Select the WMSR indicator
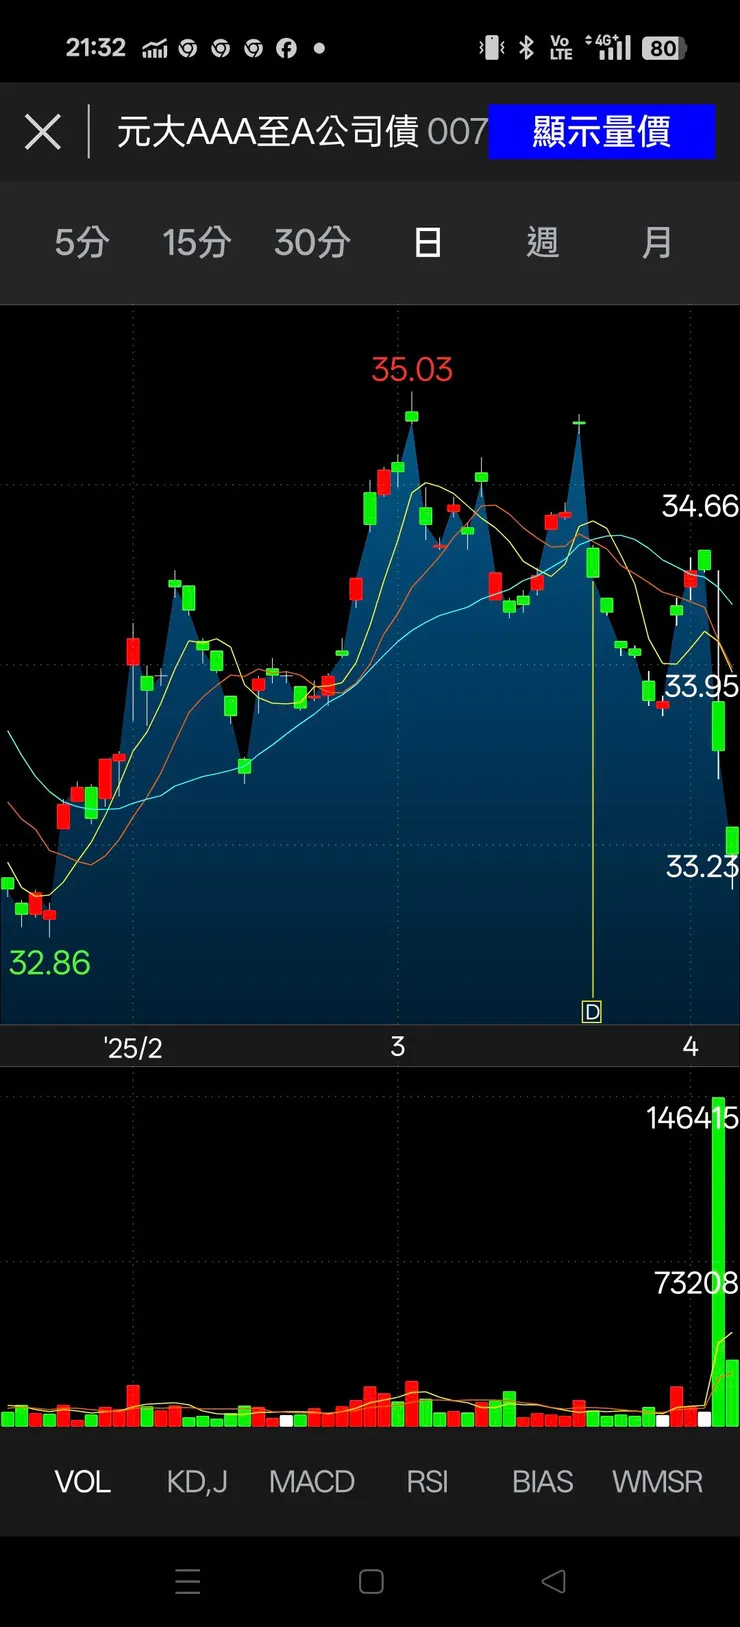The image size is (740, 1627). click(x=657, y=1481)
